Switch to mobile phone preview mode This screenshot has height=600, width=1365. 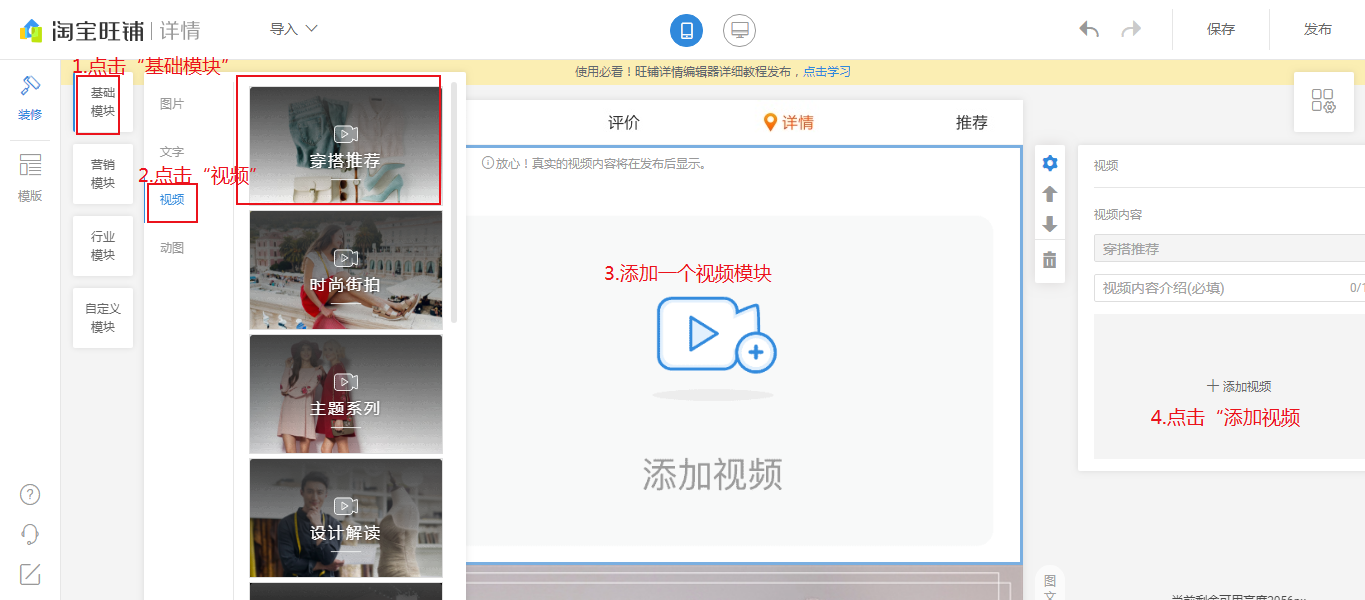(x=686, y=30)
